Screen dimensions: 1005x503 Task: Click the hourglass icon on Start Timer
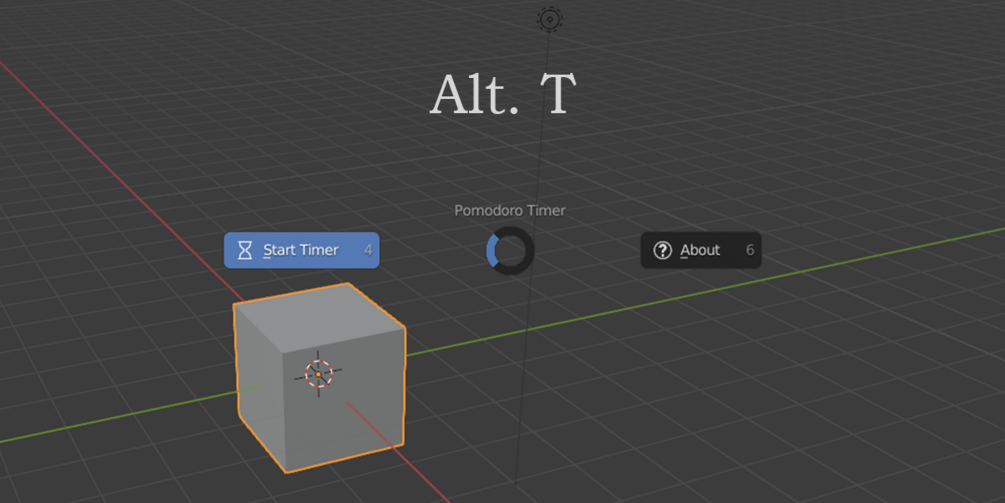pos(245,250)
